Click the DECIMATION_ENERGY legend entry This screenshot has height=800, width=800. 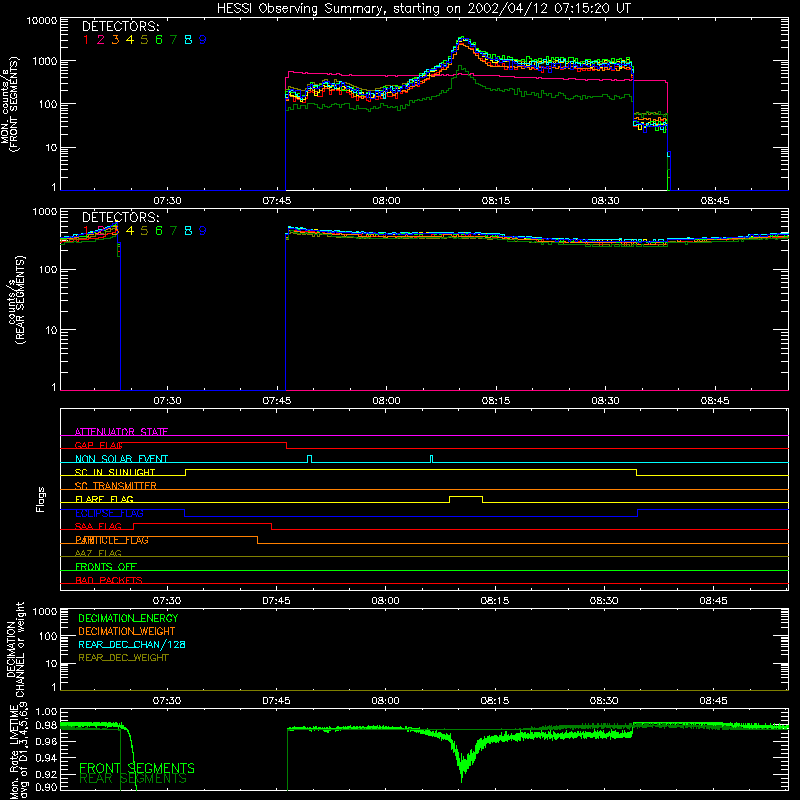tap(128, 618)
